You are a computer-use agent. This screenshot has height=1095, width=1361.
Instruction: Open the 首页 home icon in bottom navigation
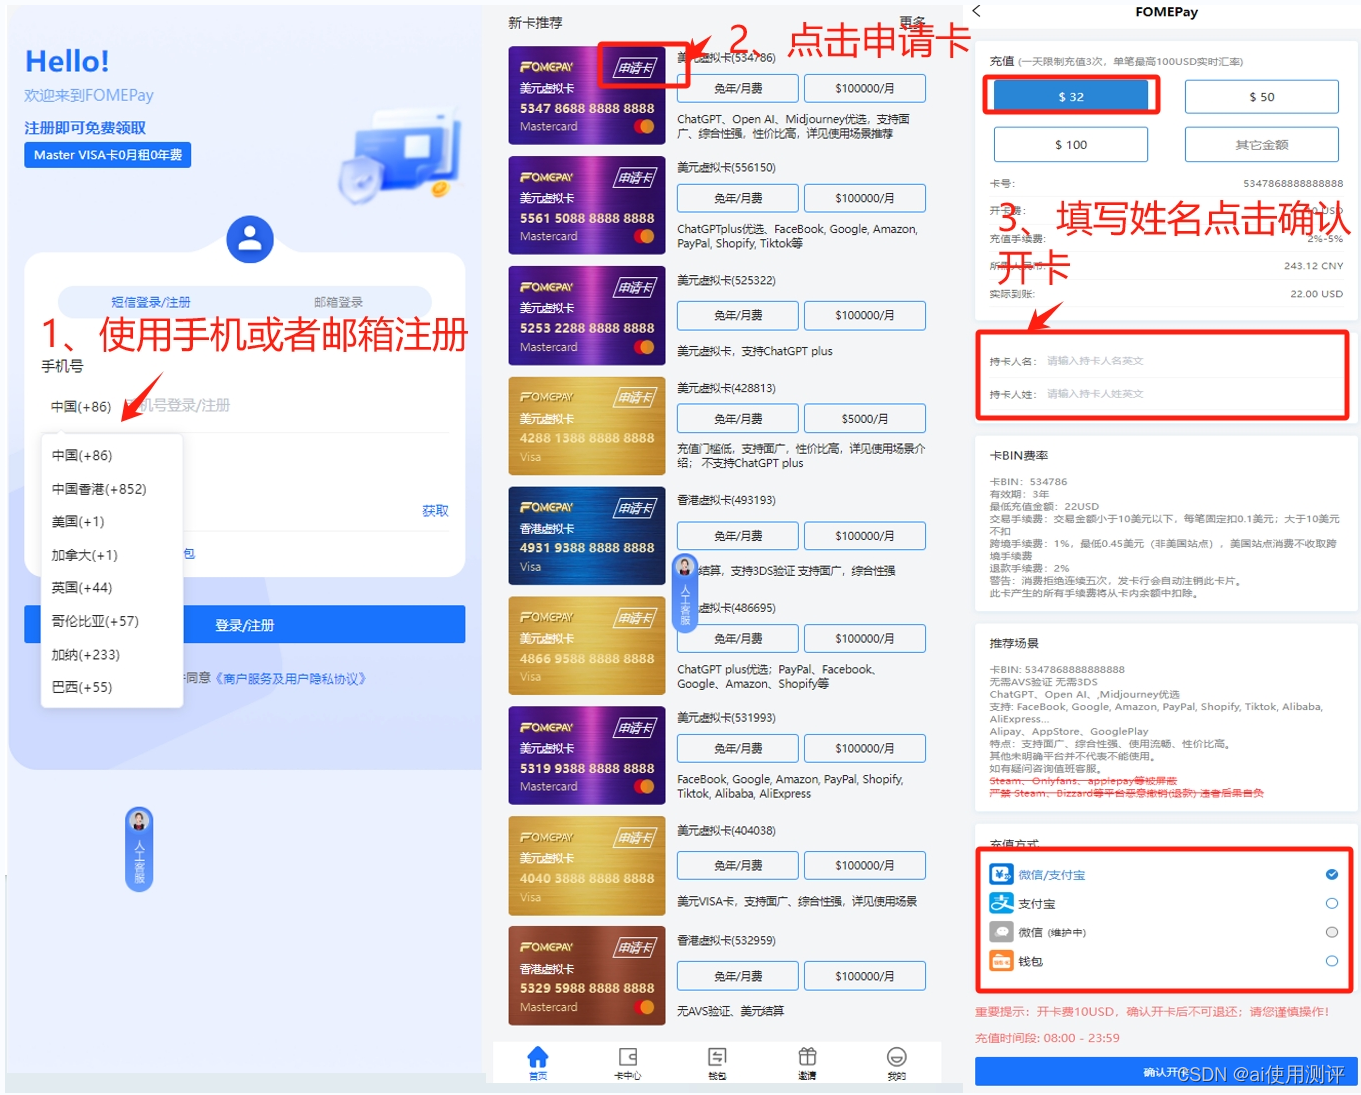click(x=538, y=1062)
